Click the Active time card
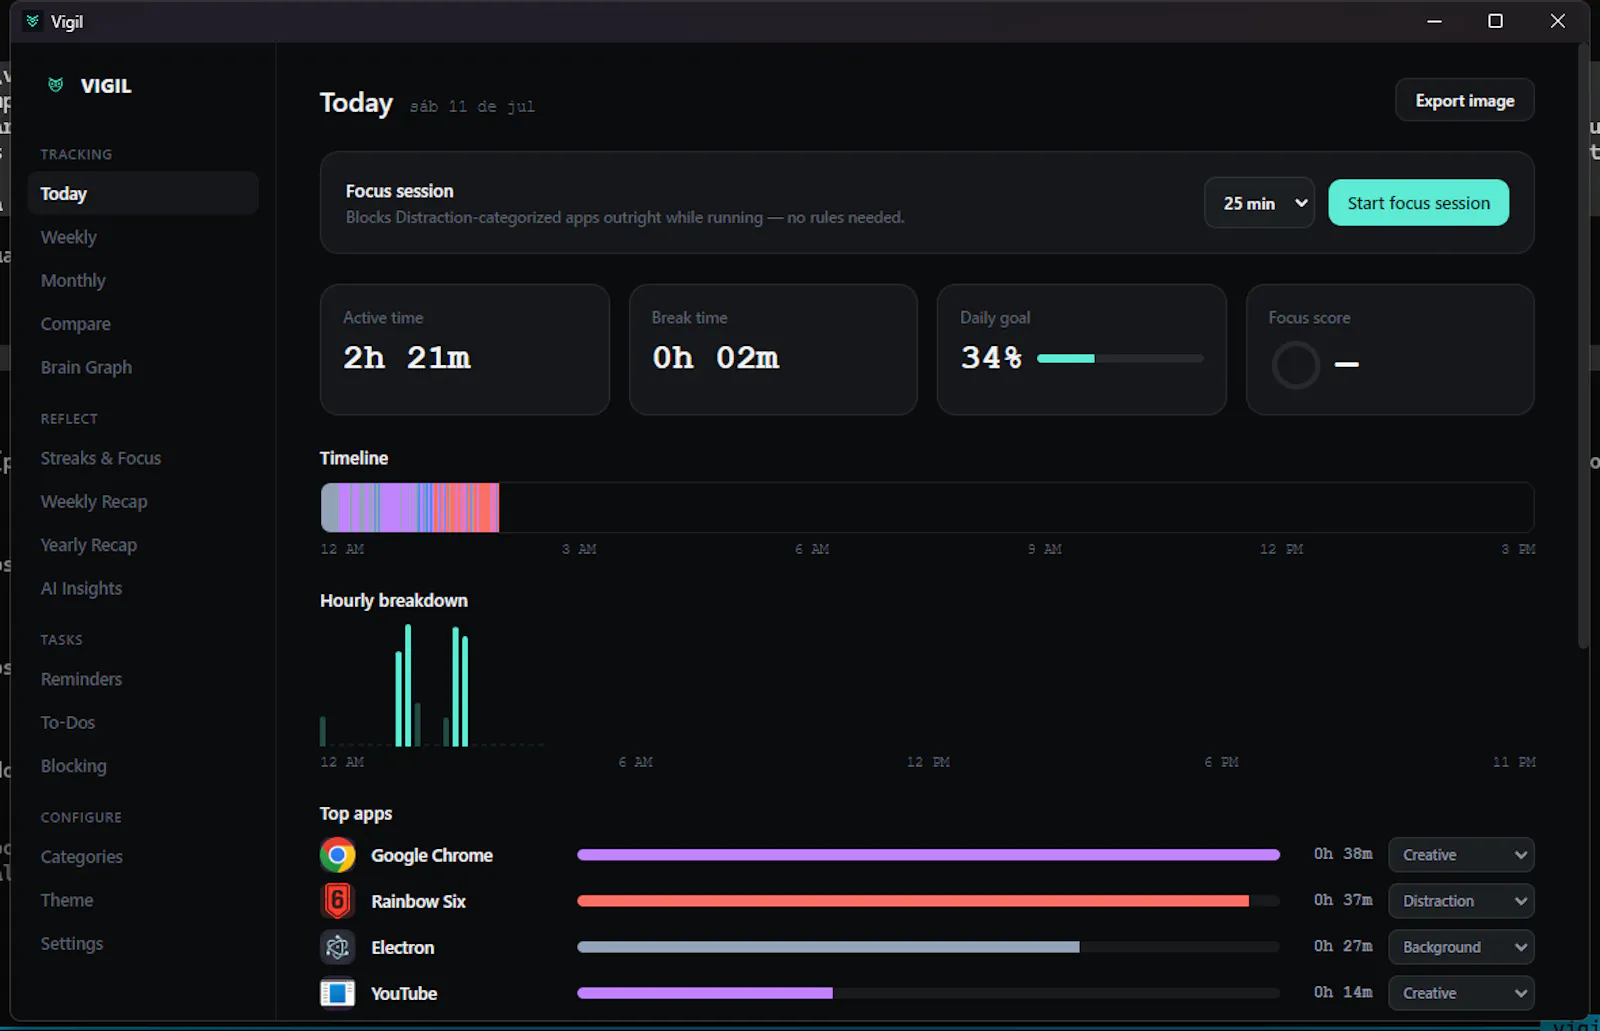Viewport: 1600px width, 1031px height. coord(465,349)
